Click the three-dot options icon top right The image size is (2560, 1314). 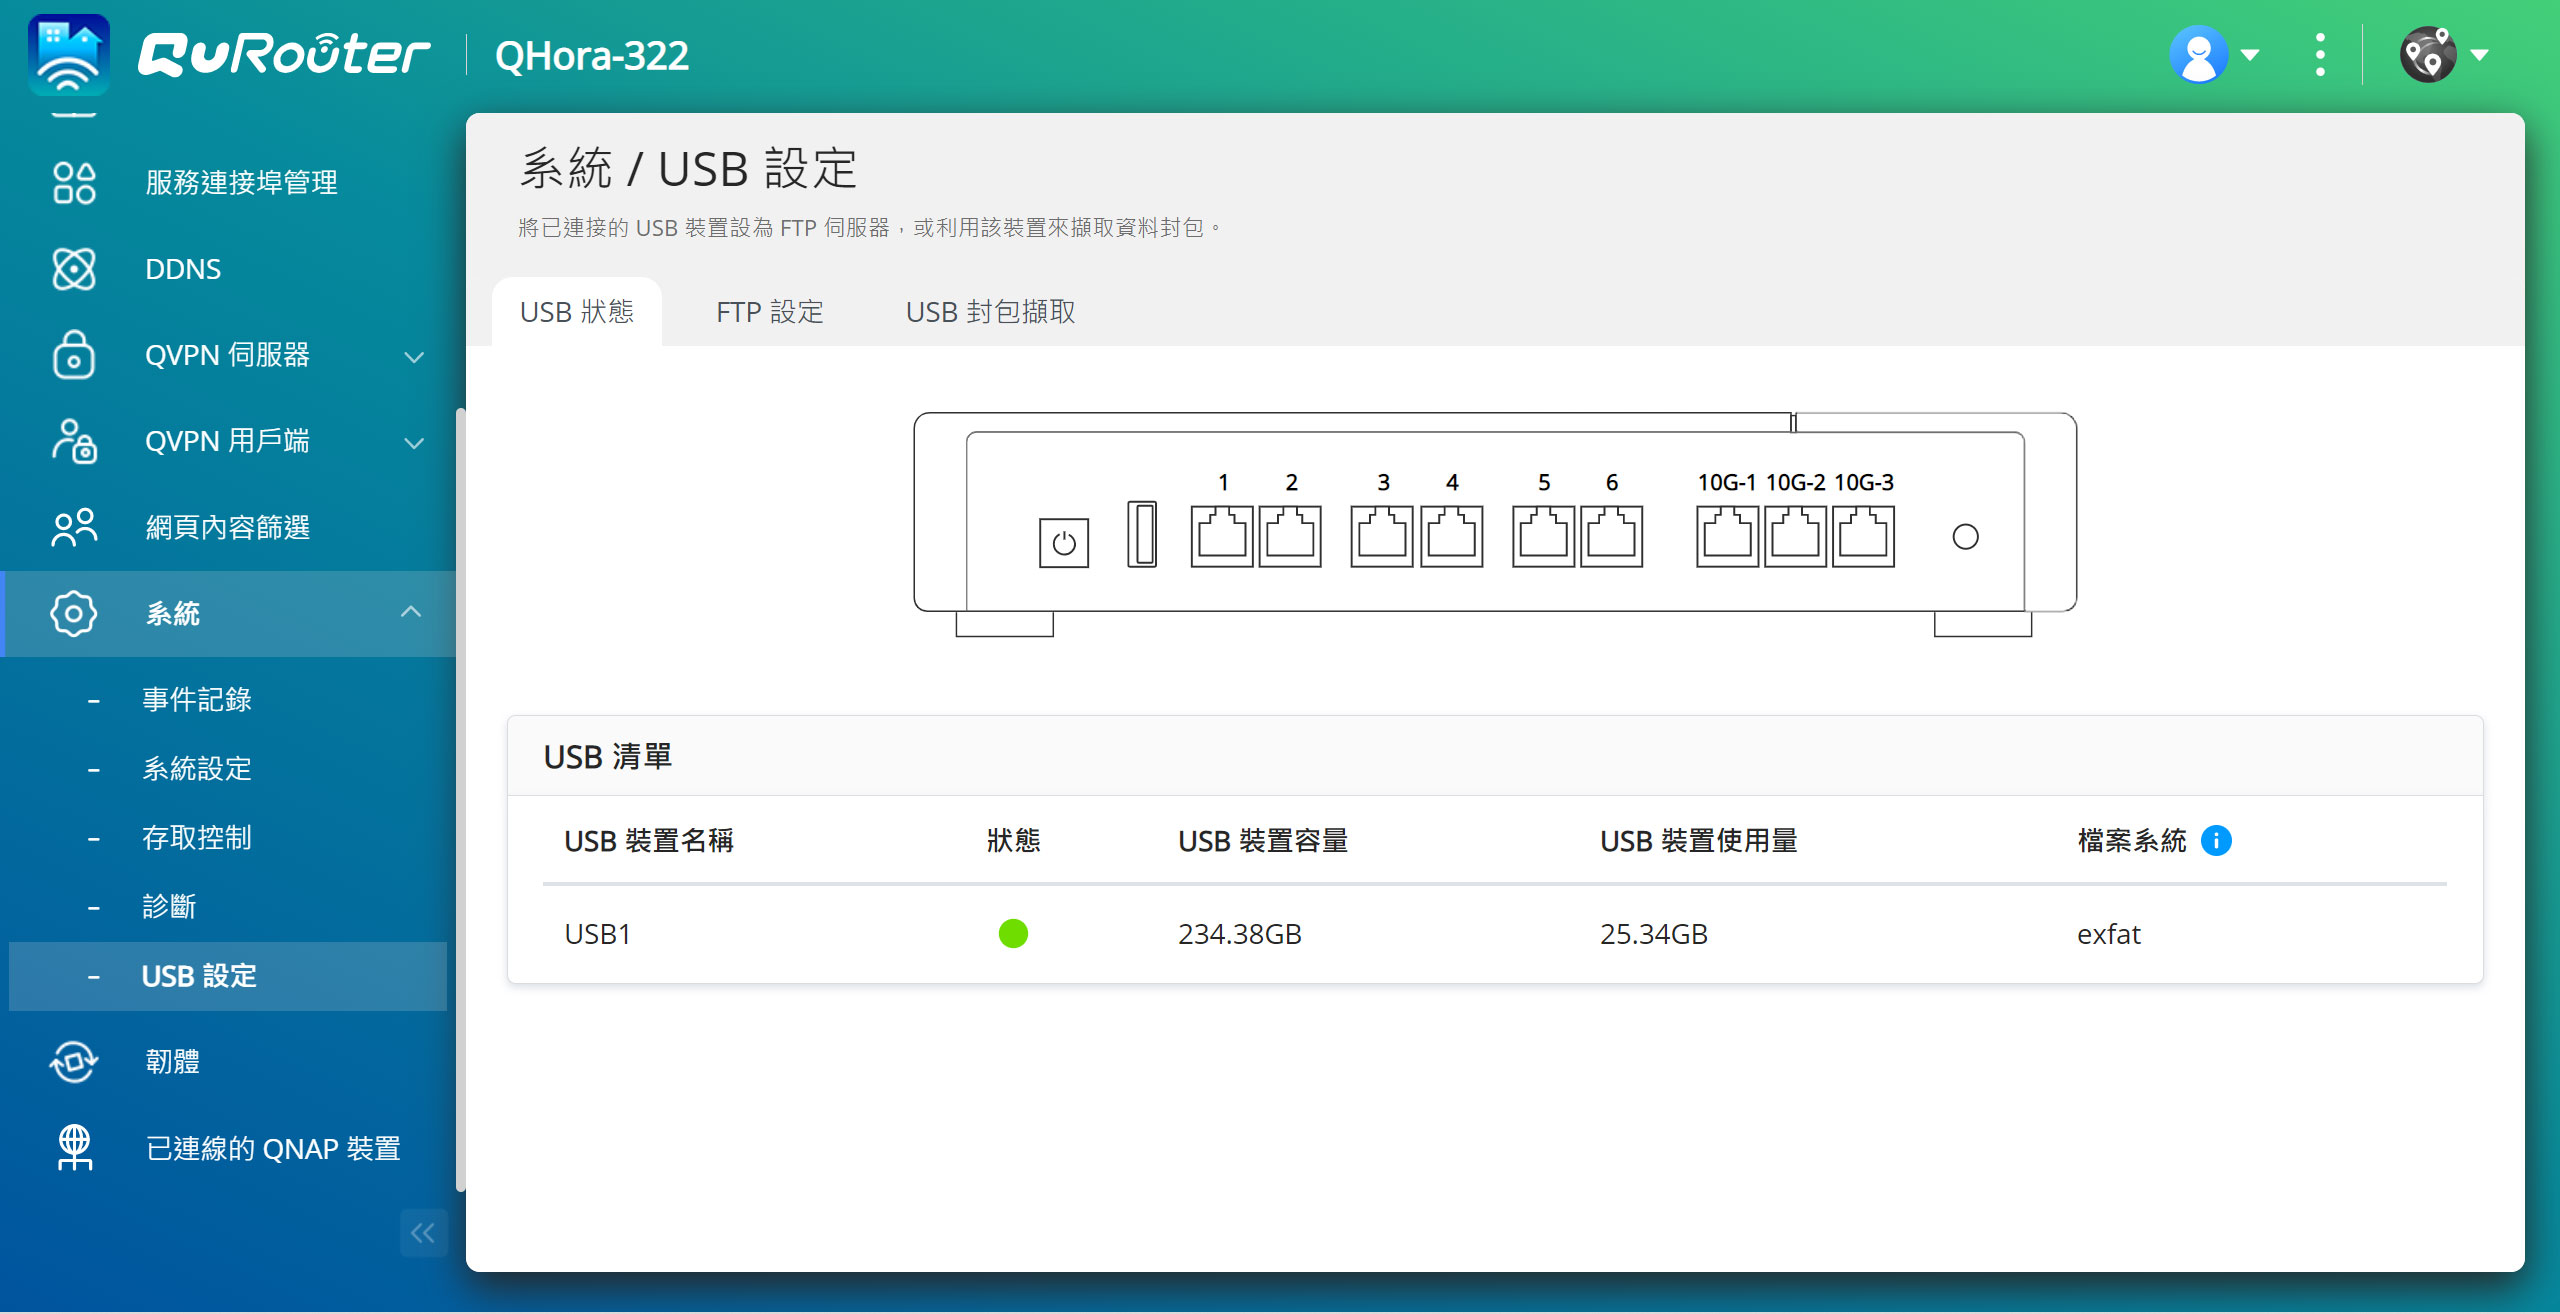[2320, 54]
